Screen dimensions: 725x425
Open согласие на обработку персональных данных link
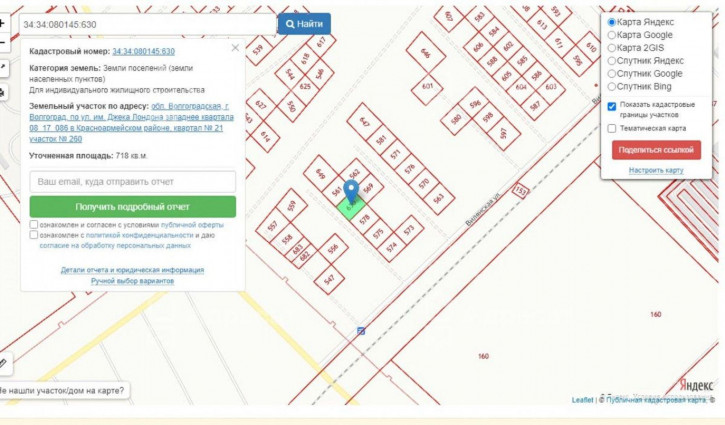[115, 246]
